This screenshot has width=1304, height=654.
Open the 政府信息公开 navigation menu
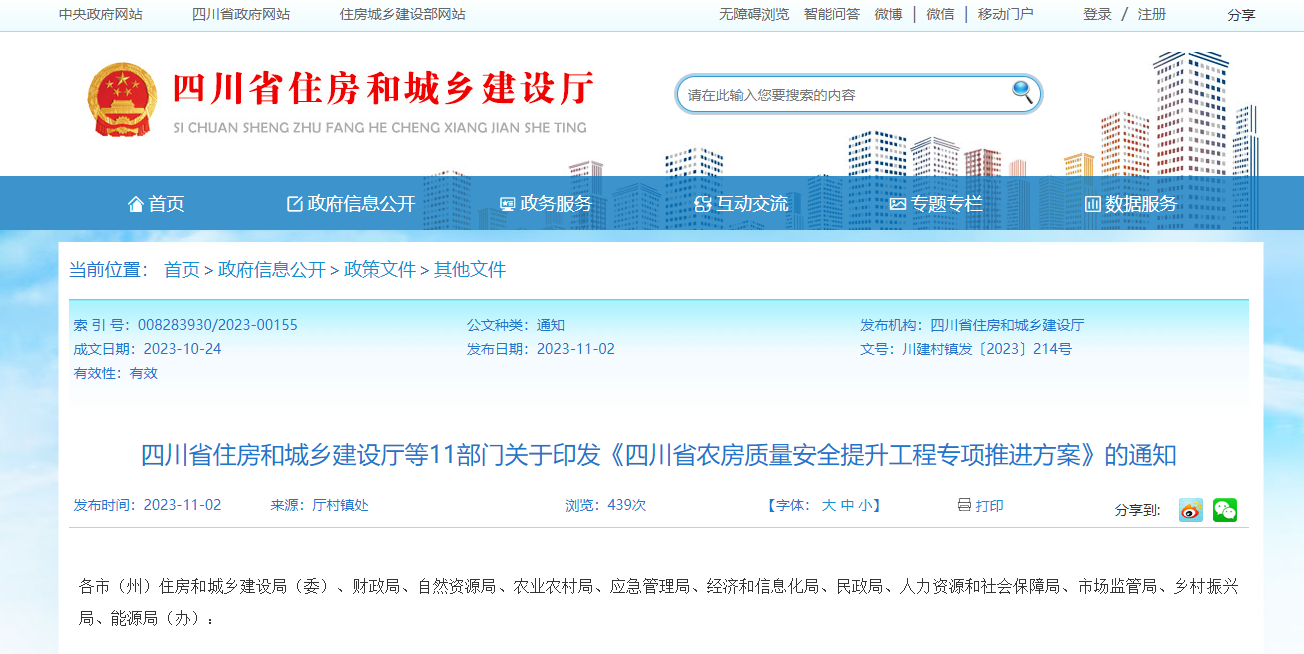tap(358, 203)
